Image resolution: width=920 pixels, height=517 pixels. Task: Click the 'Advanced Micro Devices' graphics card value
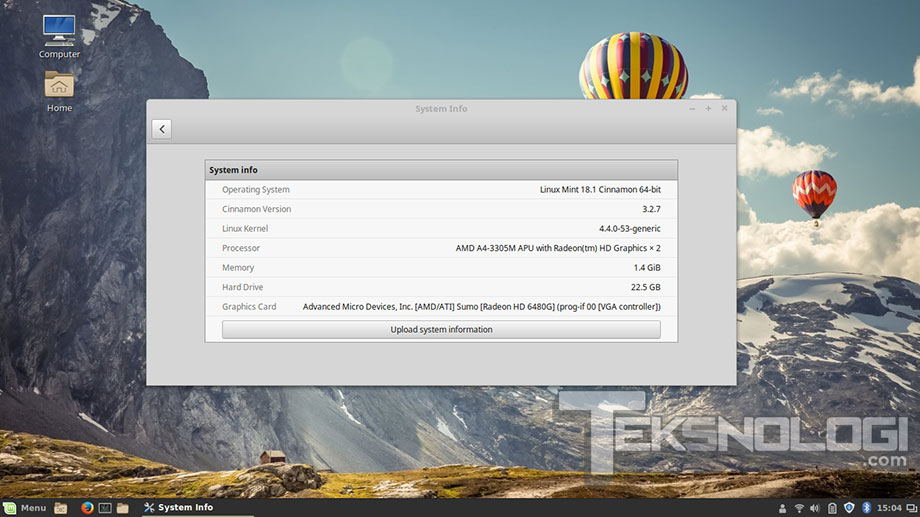pos(482,306)
